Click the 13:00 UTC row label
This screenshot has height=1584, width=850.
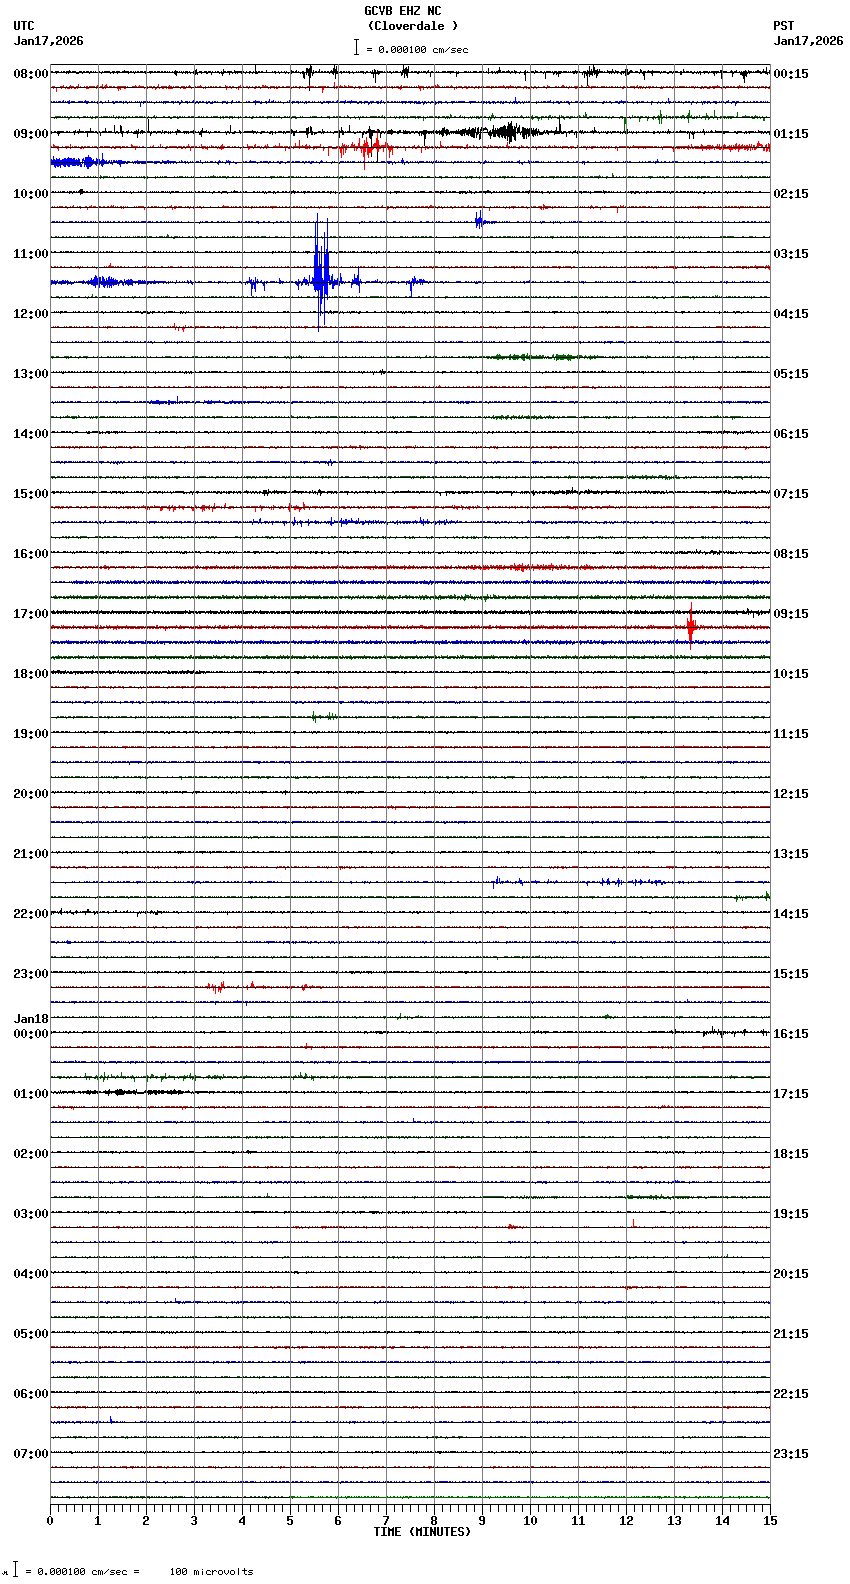(x=31, y=374)
